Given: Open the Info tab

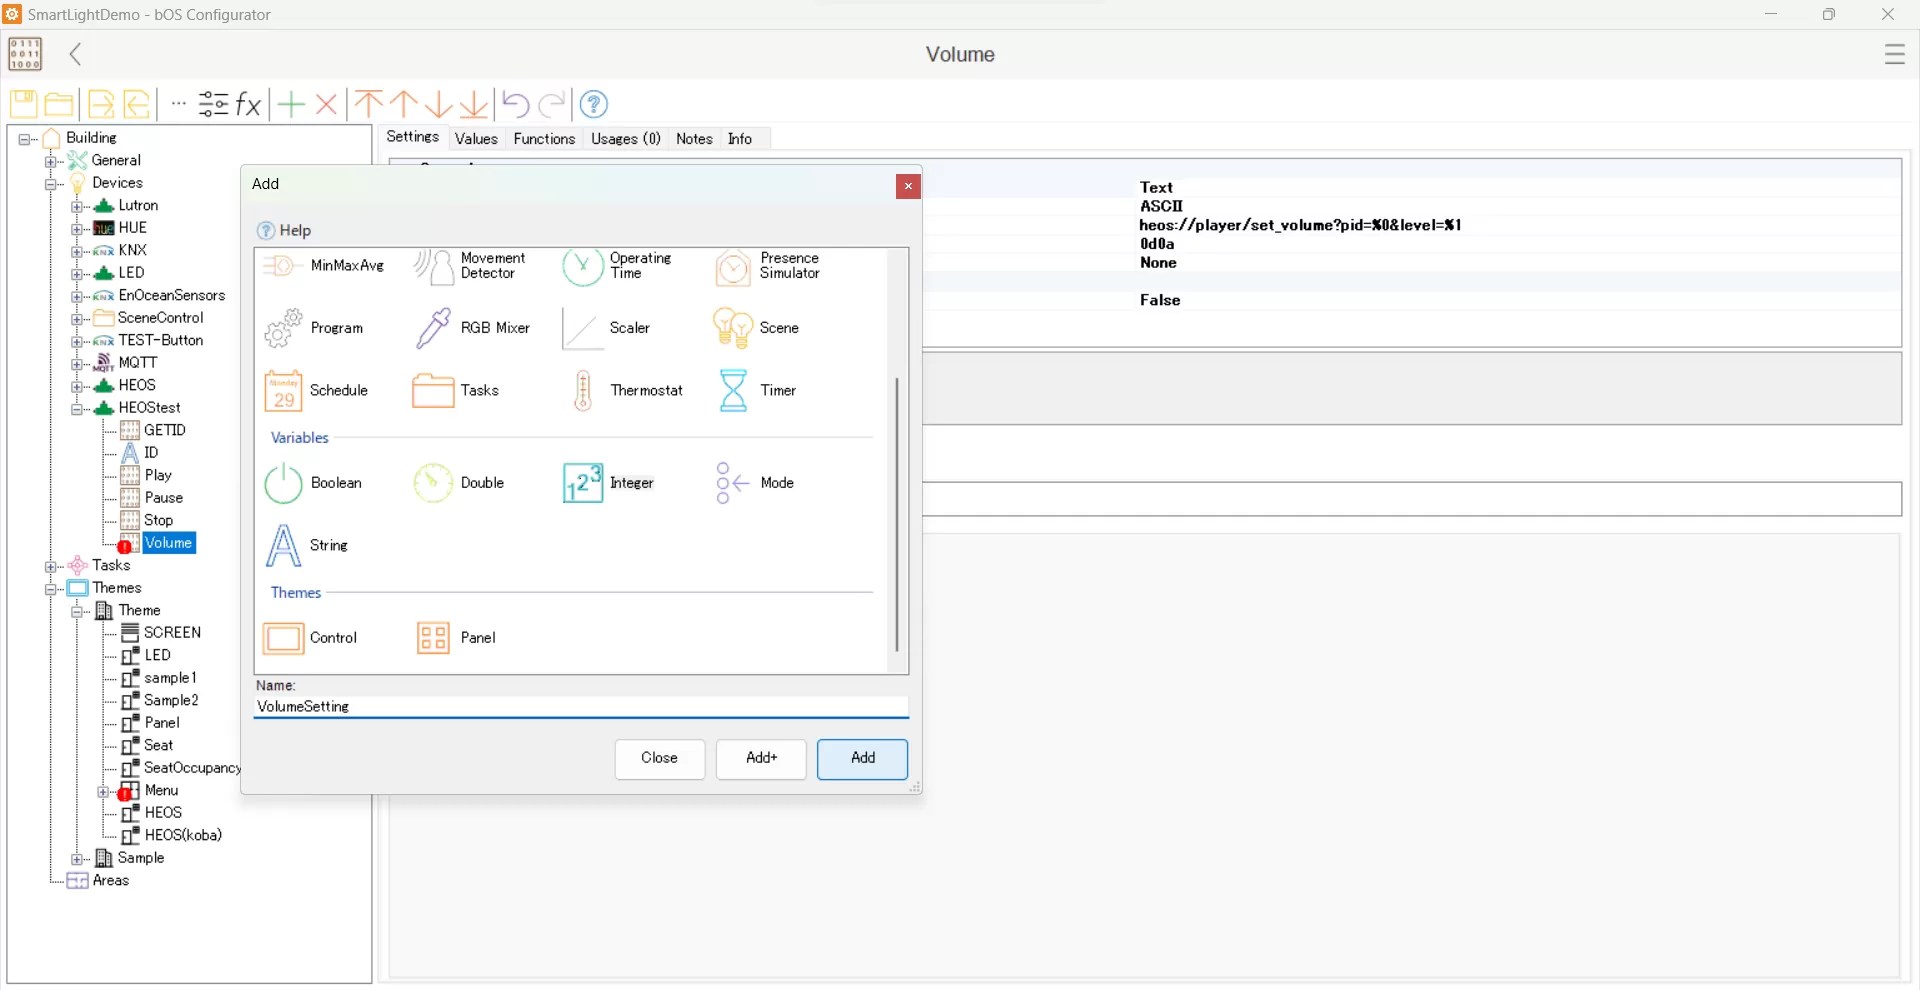Looking at the screenshot, I should [x=740, y=139].
